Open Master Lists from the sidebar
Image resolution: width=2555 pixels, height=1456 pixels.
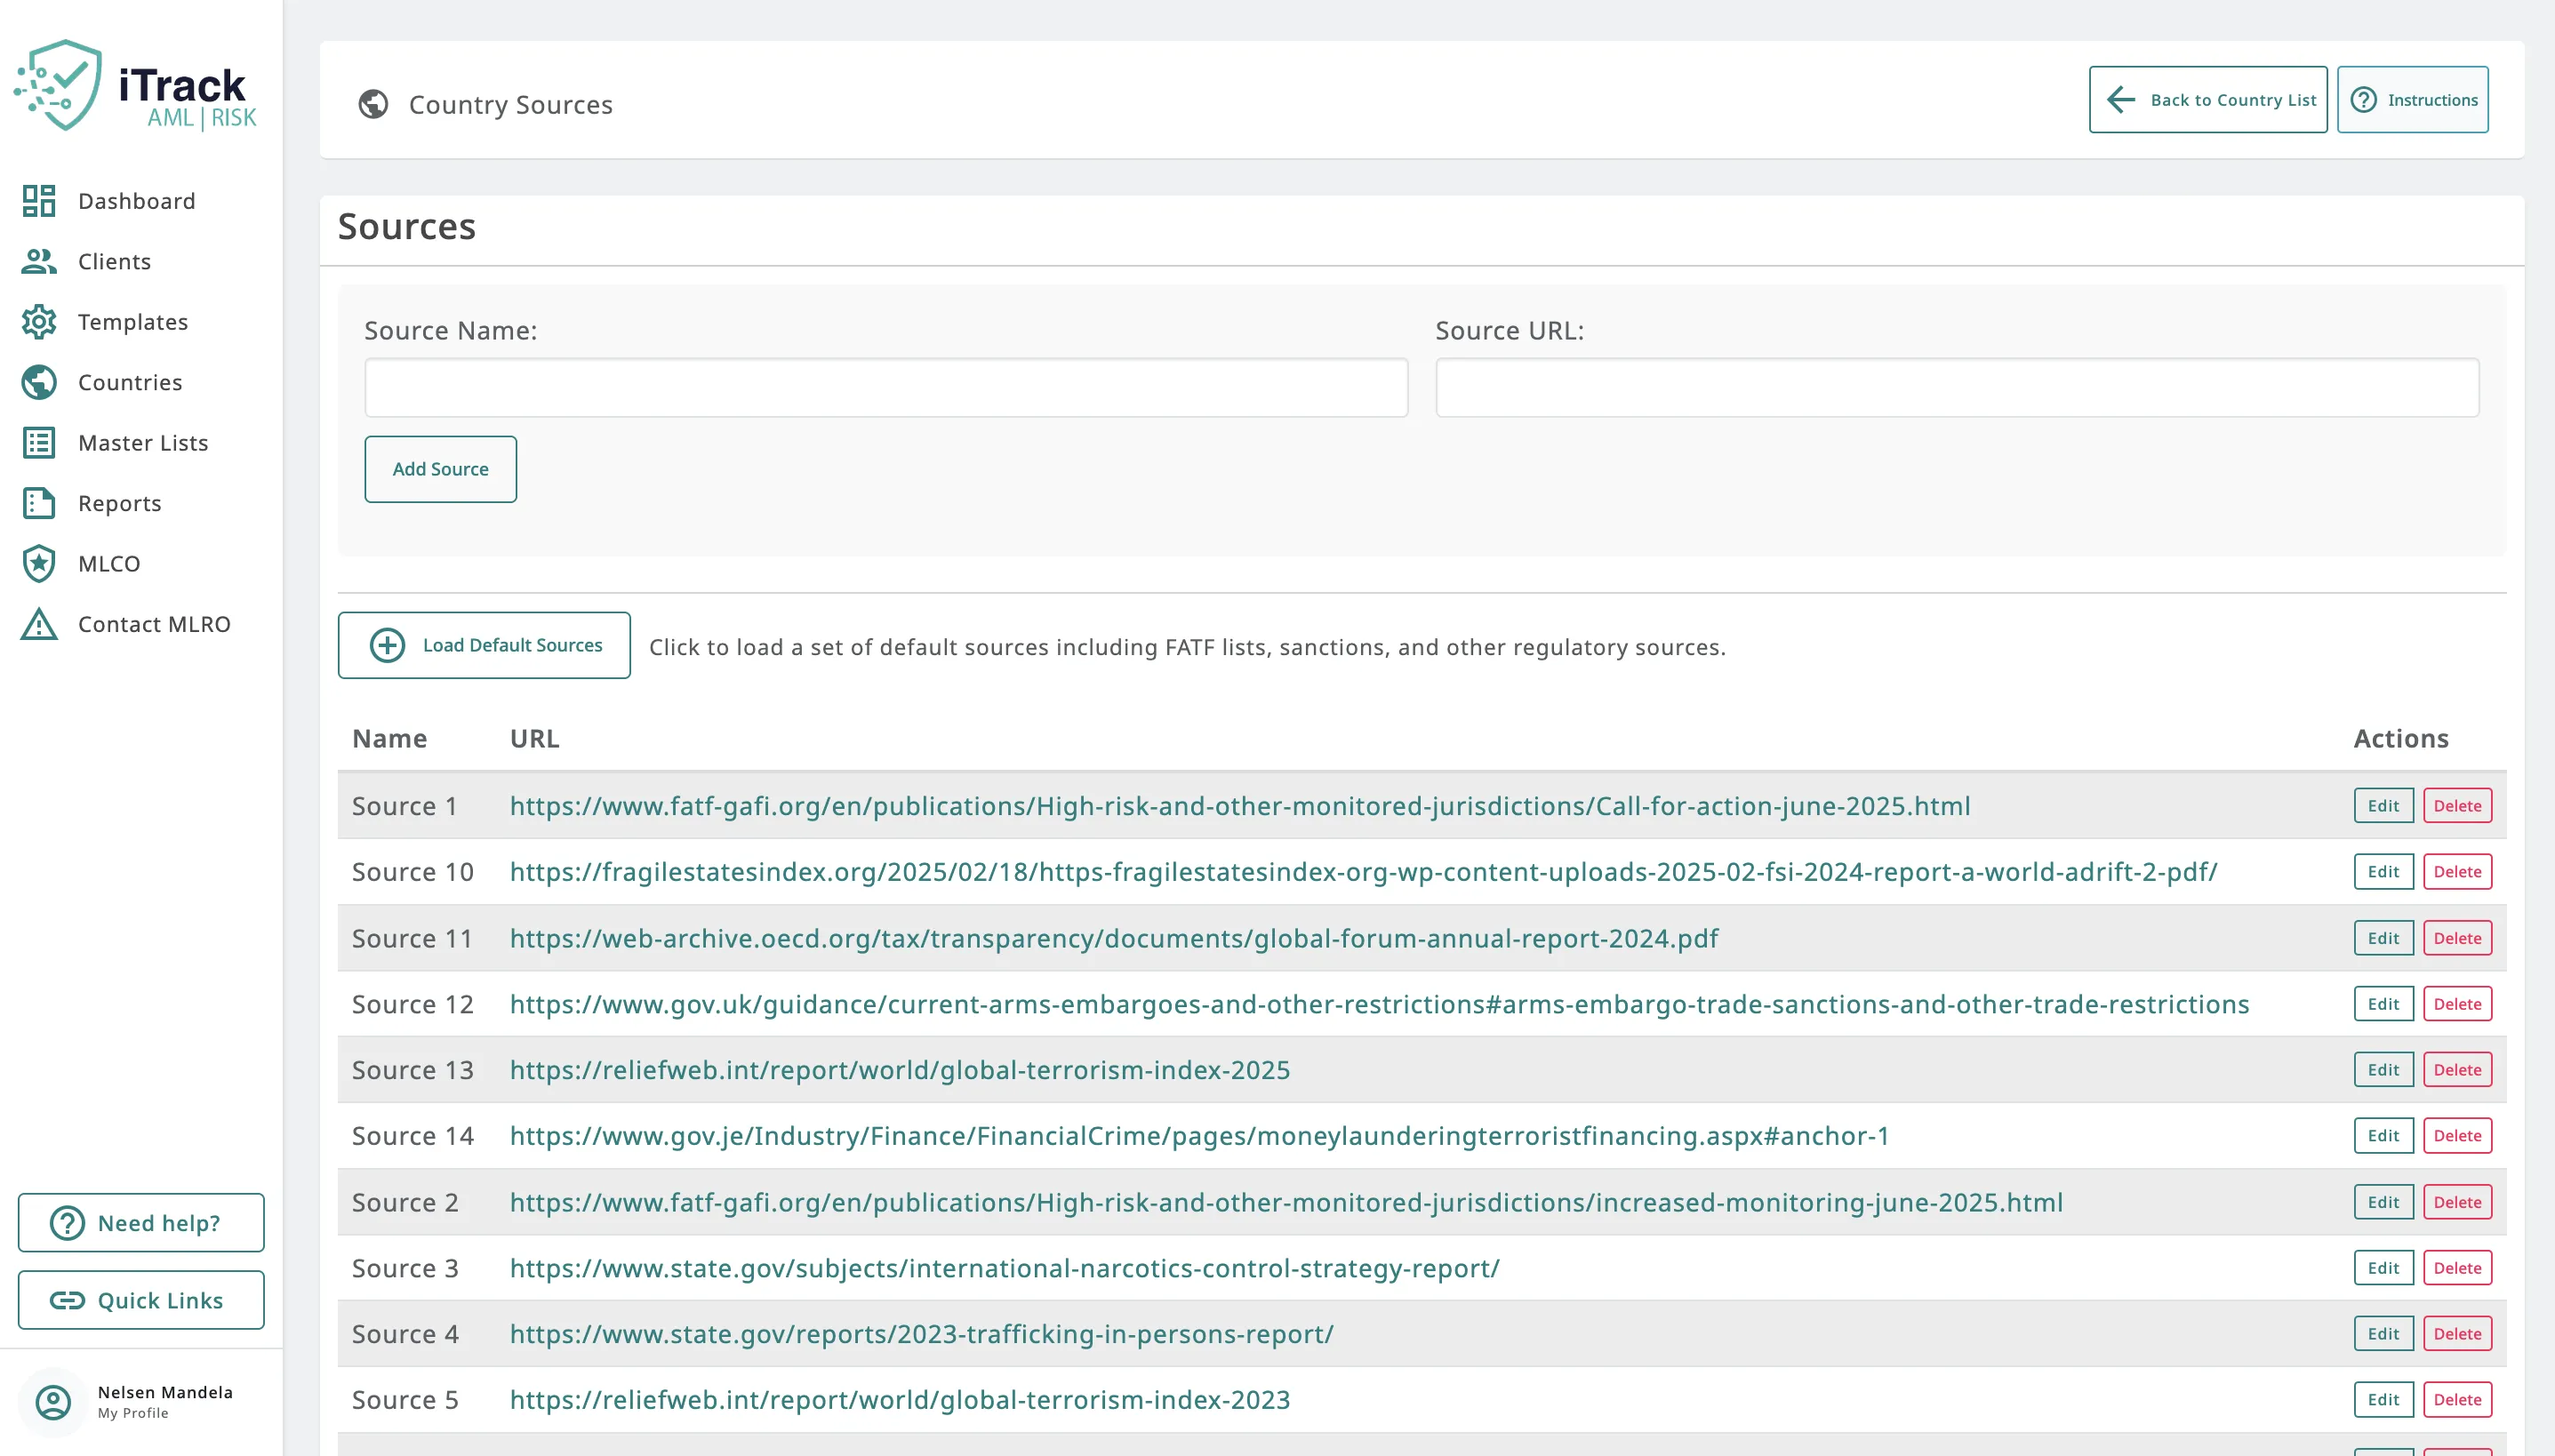[142, 442]
